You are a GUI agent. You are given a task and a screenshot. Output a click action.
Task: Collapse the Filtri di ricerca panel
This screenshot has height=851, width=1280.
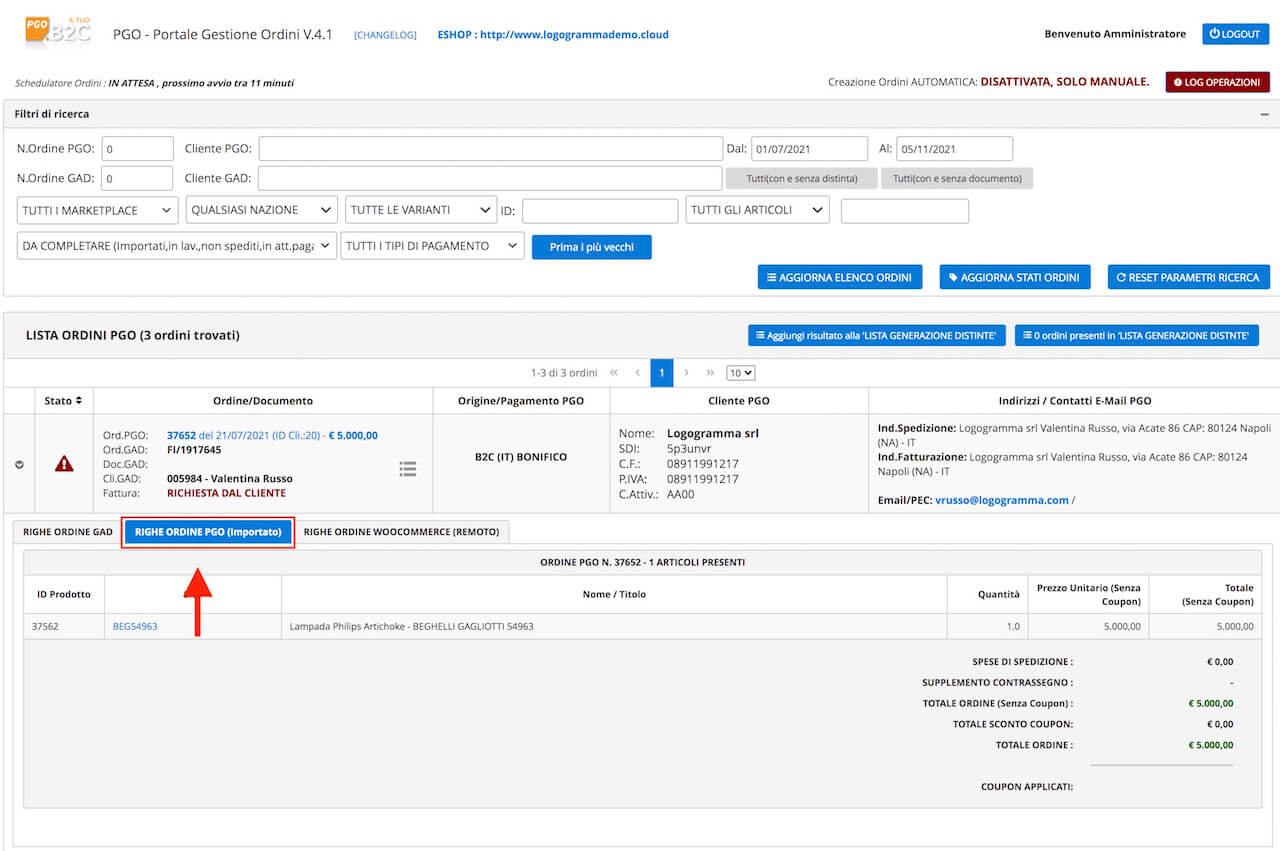point(1265,115)
